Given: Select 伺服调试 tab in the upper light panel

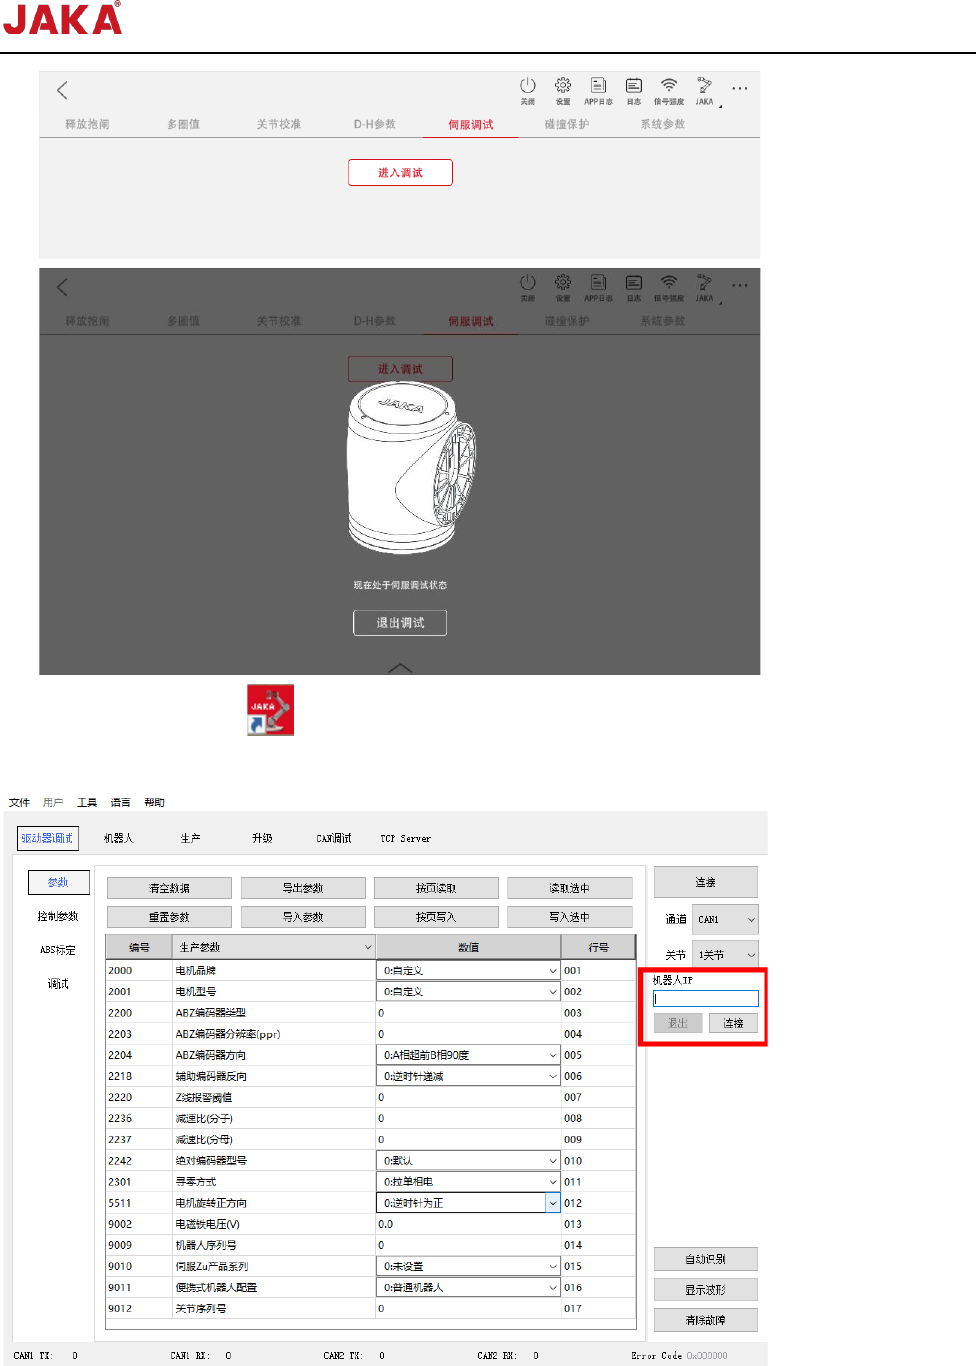Looking at the screenshot, I should click(x=470, y=124).
